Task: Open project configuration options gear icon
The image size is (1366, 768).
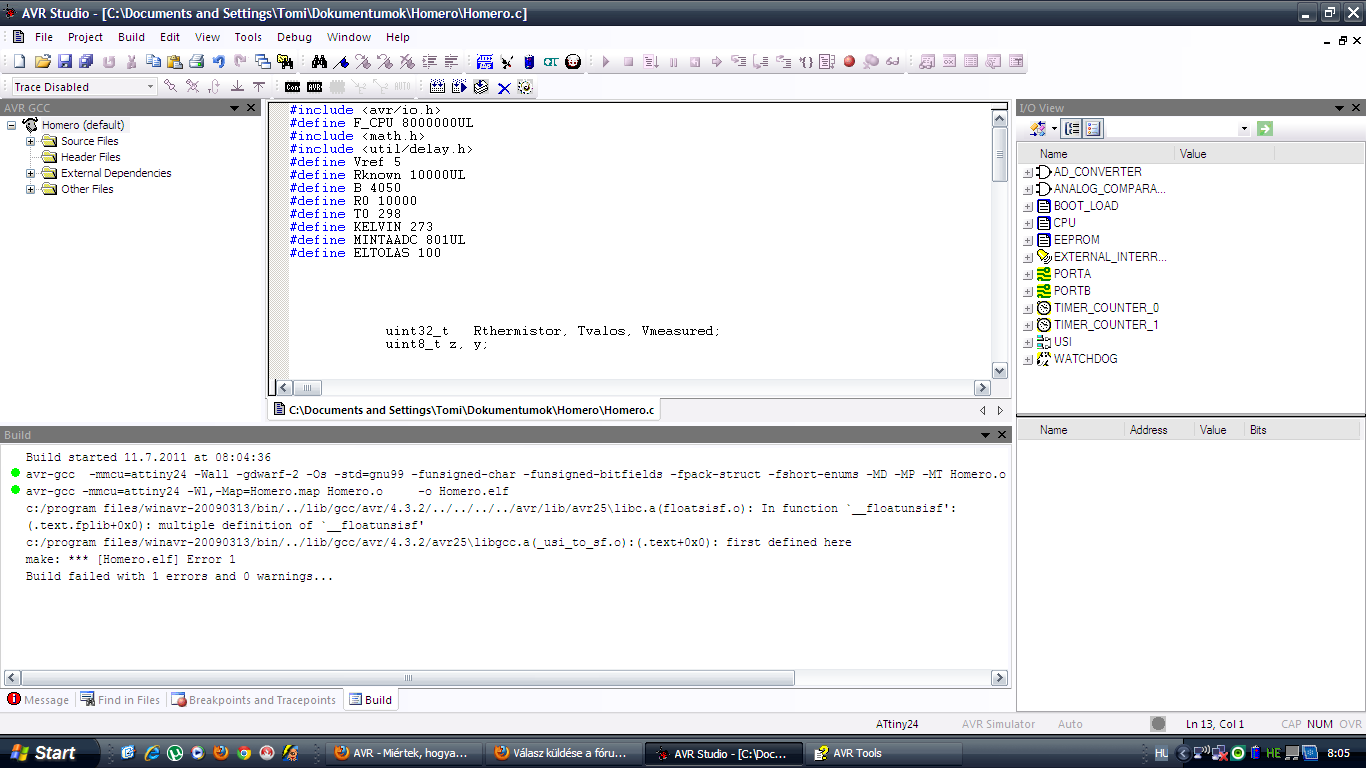Action: [525, 87]
